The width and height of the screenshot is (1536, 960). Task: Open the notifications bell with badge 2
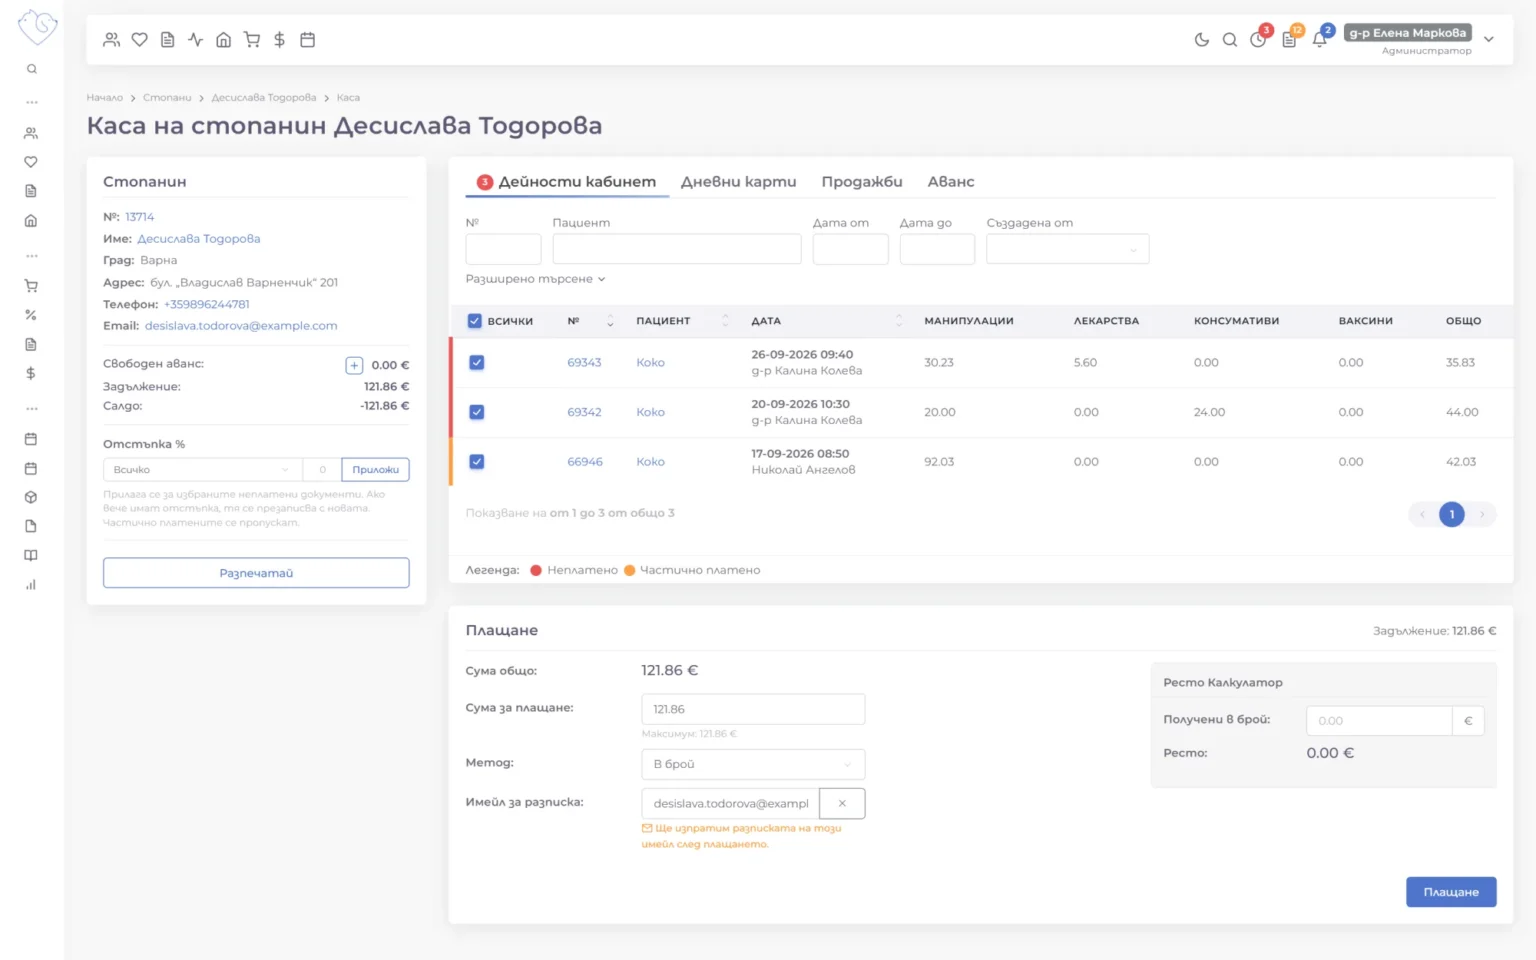tap(1320, 39)
